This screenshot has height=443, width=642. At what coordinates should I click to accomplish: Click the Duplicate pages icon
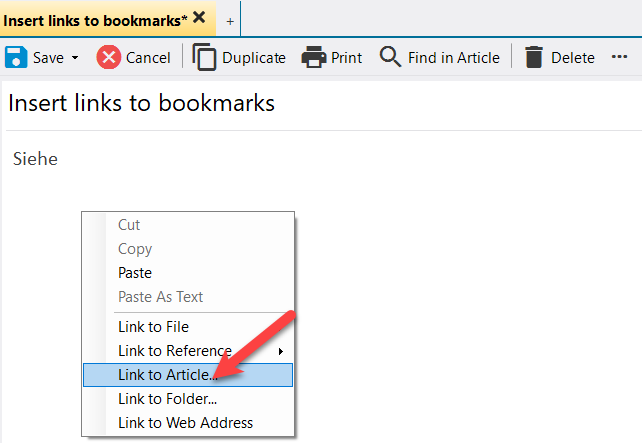204,57
